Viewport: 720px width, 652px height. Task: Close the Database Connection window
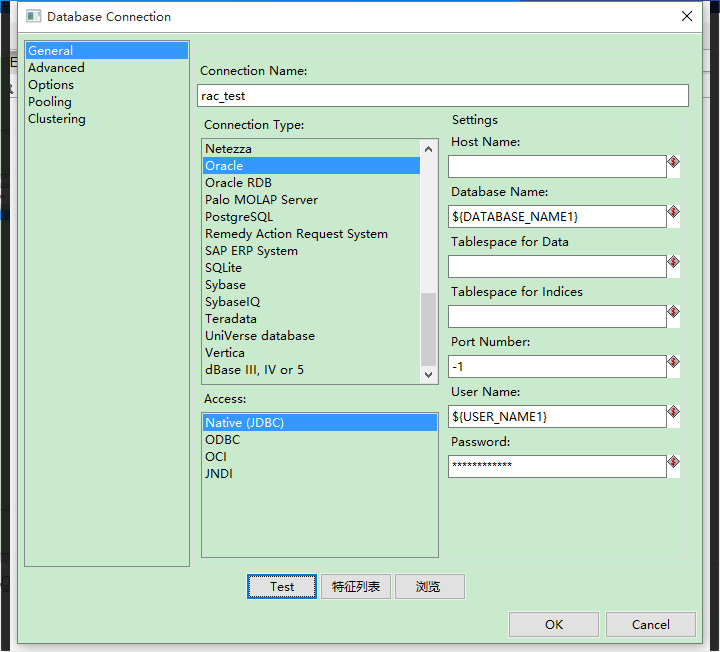[x=686, y=17]
